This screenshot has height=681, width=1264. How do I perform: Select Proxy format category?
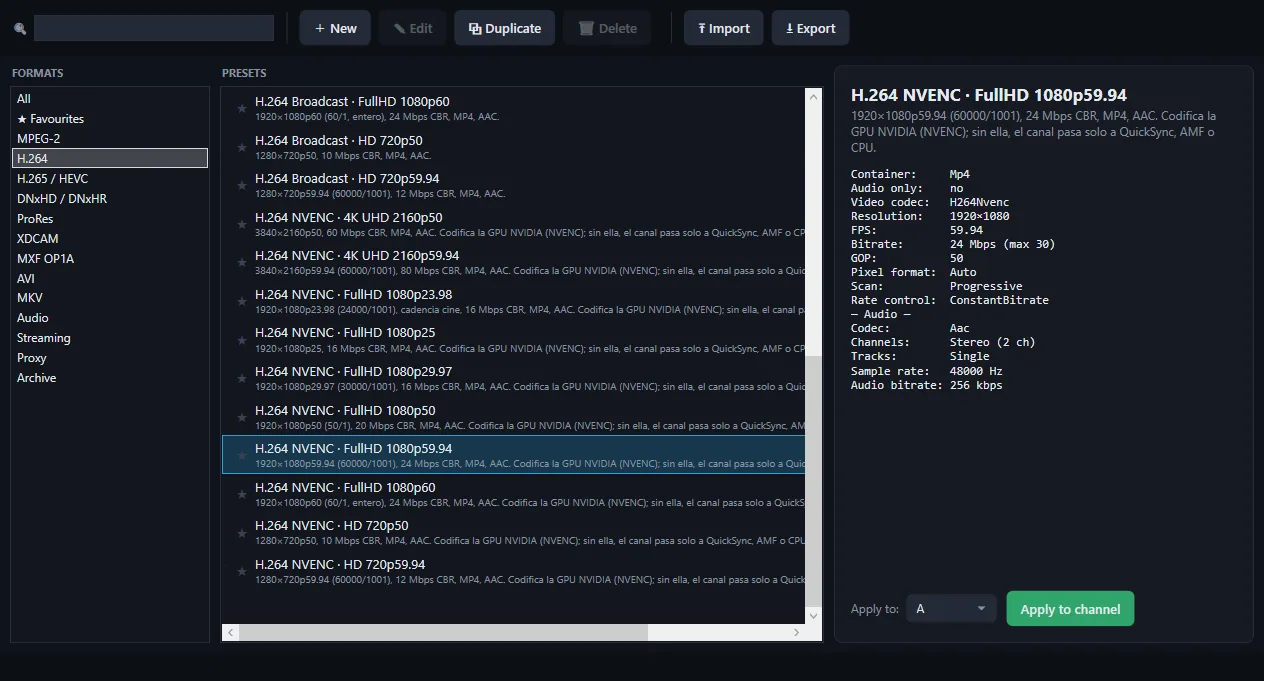(x=110, y=358)
